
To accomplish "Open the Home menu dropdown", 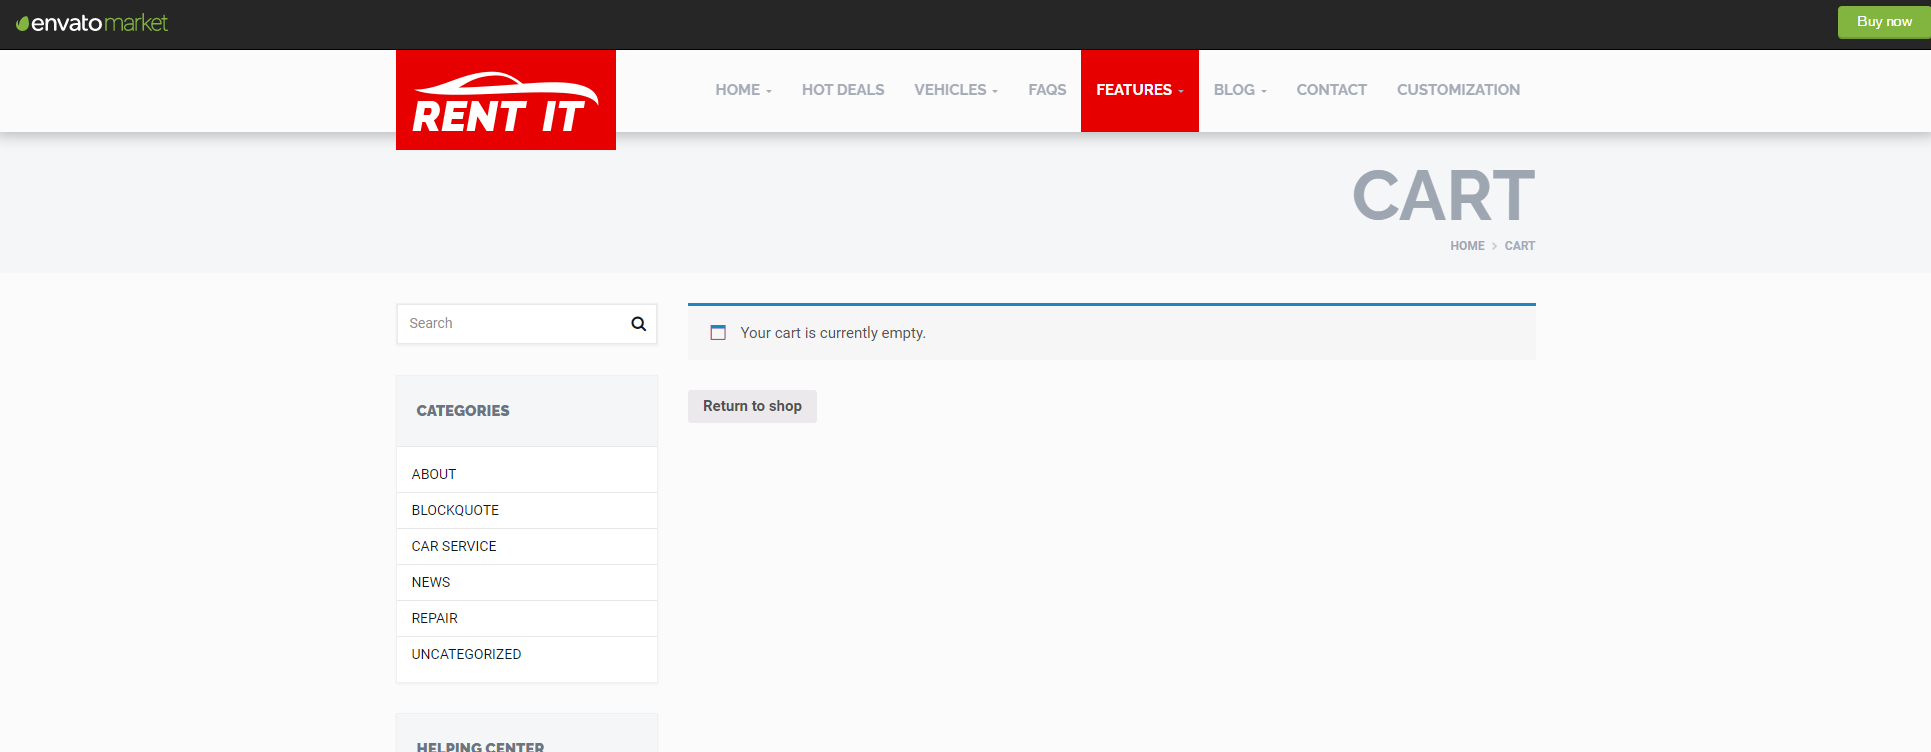I will (743, 90).
